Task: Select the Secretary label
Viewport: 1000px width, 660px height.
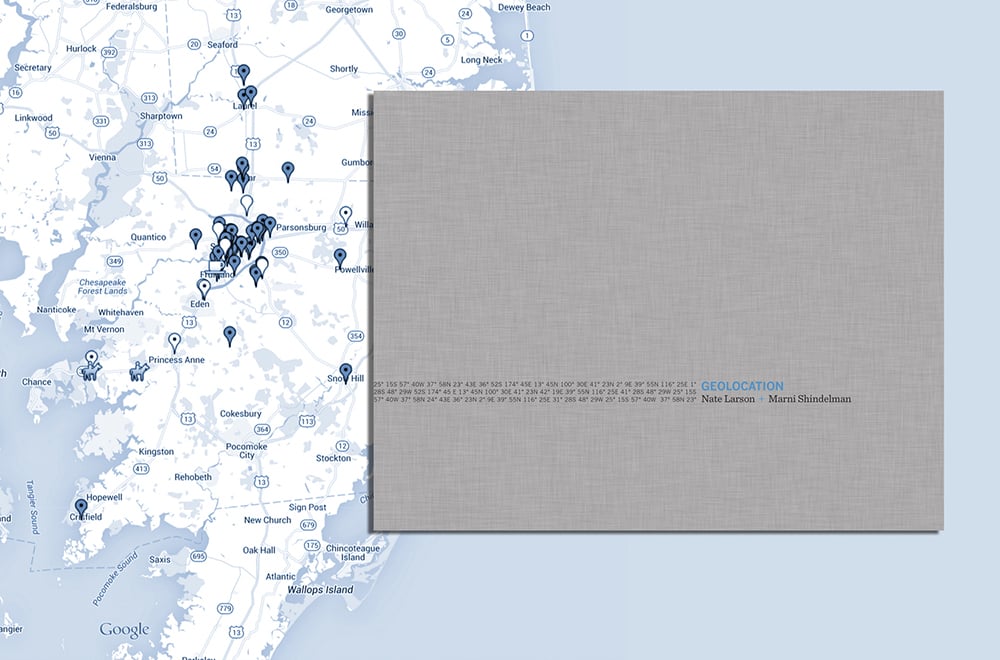Action: tap(33, 68)
